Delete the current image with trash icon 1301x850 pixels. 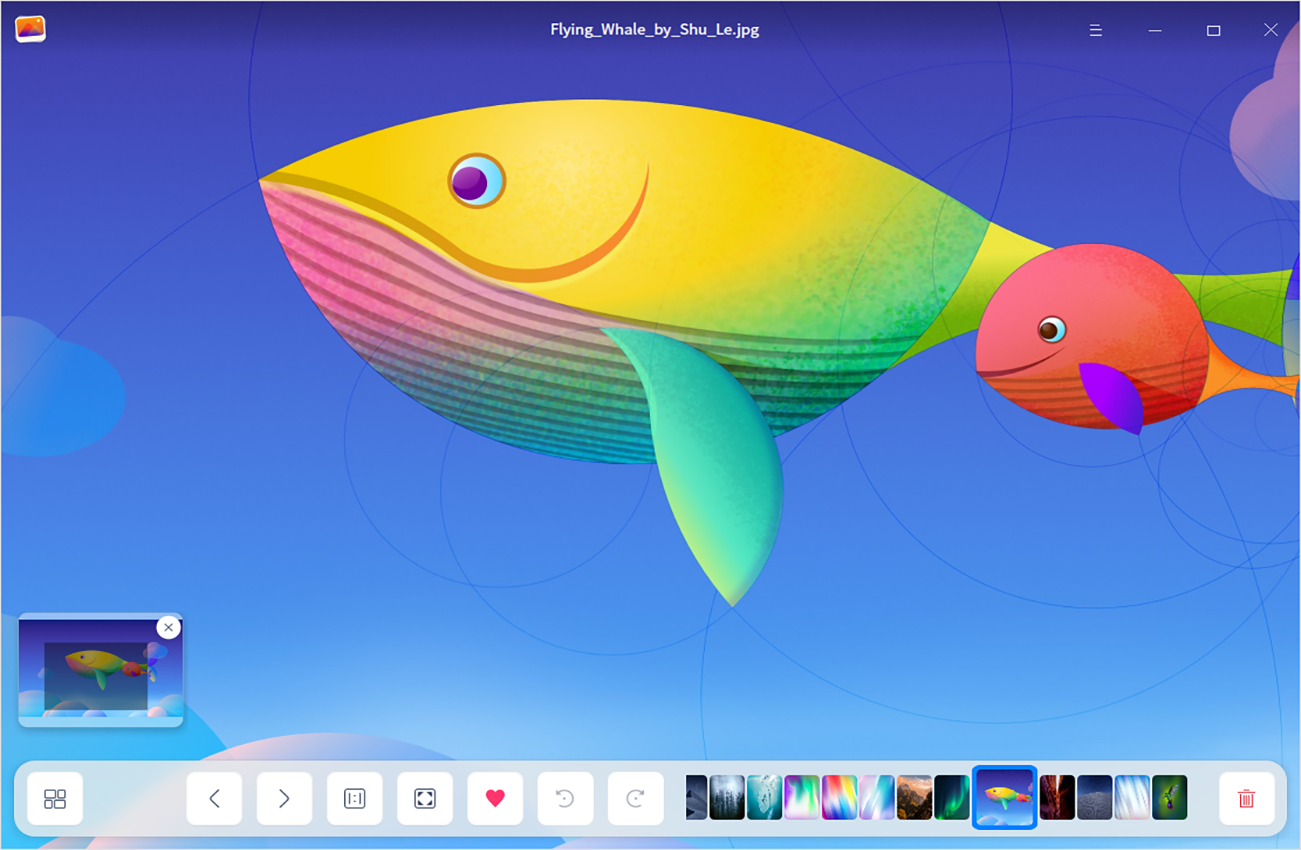1246,799
